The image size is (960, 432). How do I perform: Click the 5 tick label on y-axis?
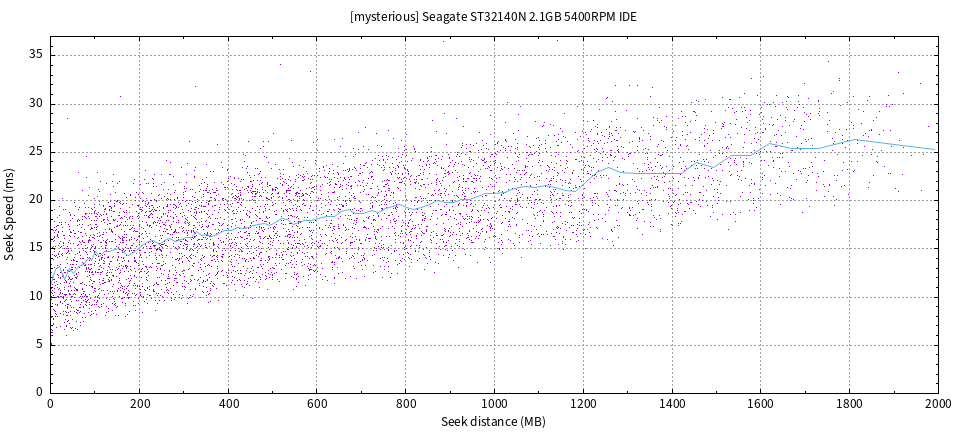click(x=38, y=344)
